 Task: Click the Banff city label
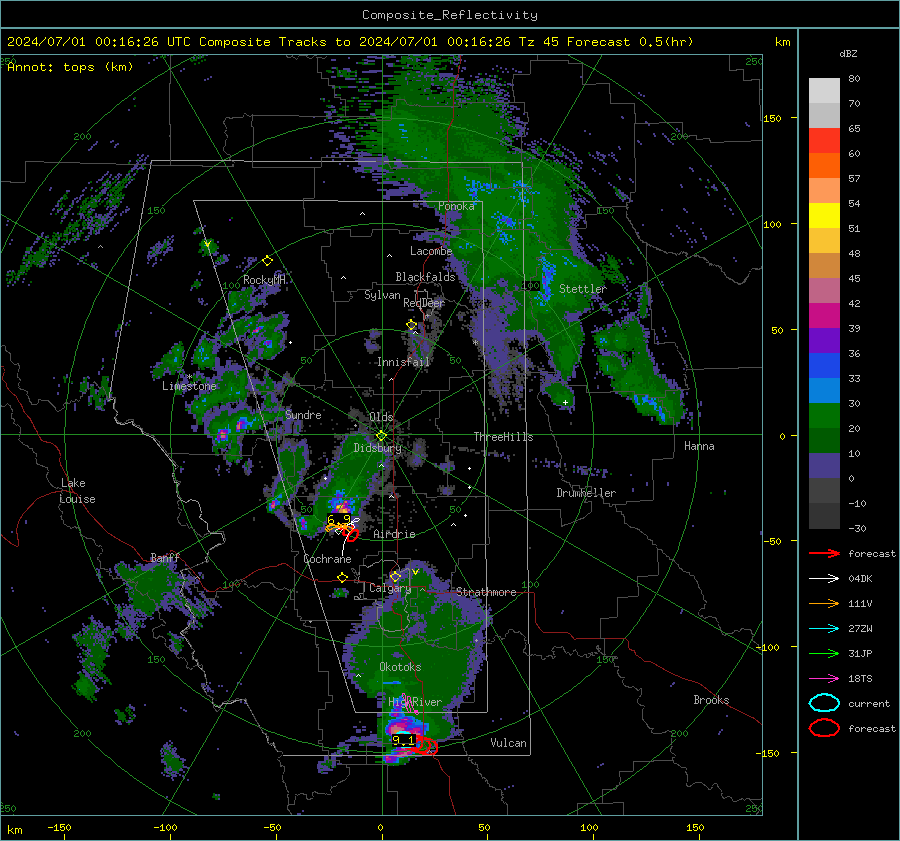click(165, 557)
